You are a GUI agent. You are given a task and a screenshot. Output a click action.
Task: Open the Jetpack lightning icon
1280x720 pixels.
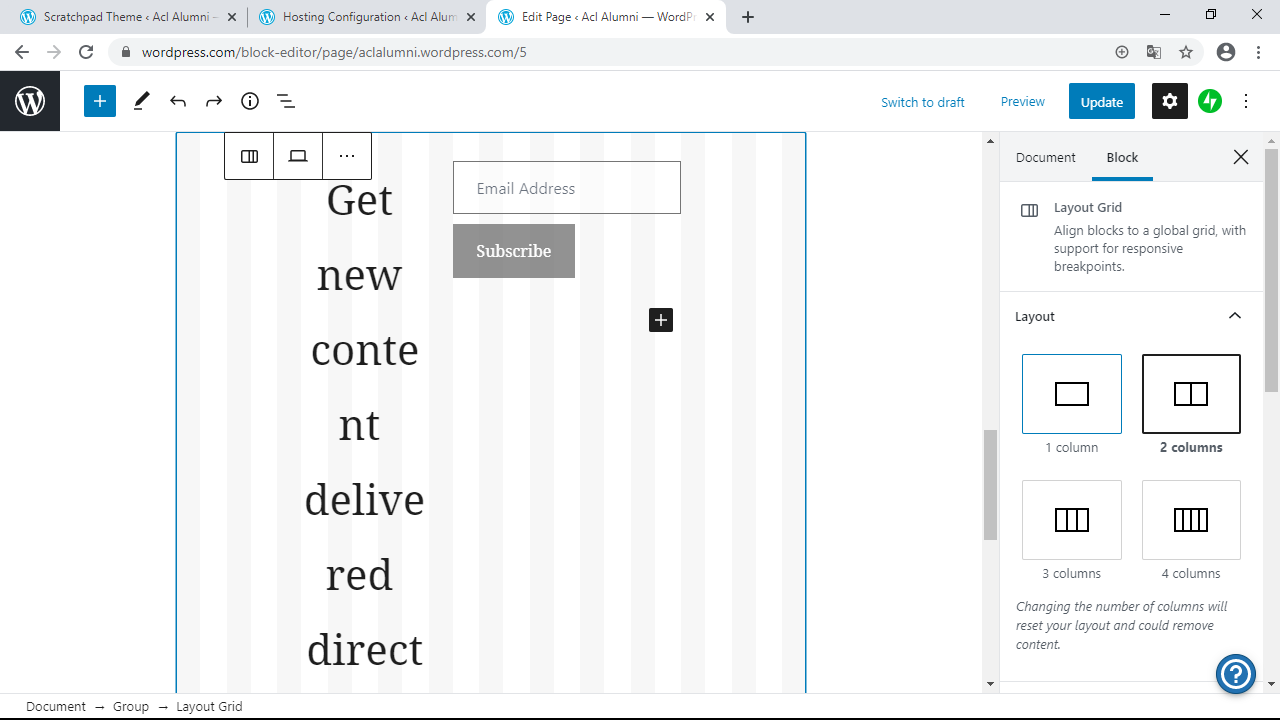coord(1210,101)
